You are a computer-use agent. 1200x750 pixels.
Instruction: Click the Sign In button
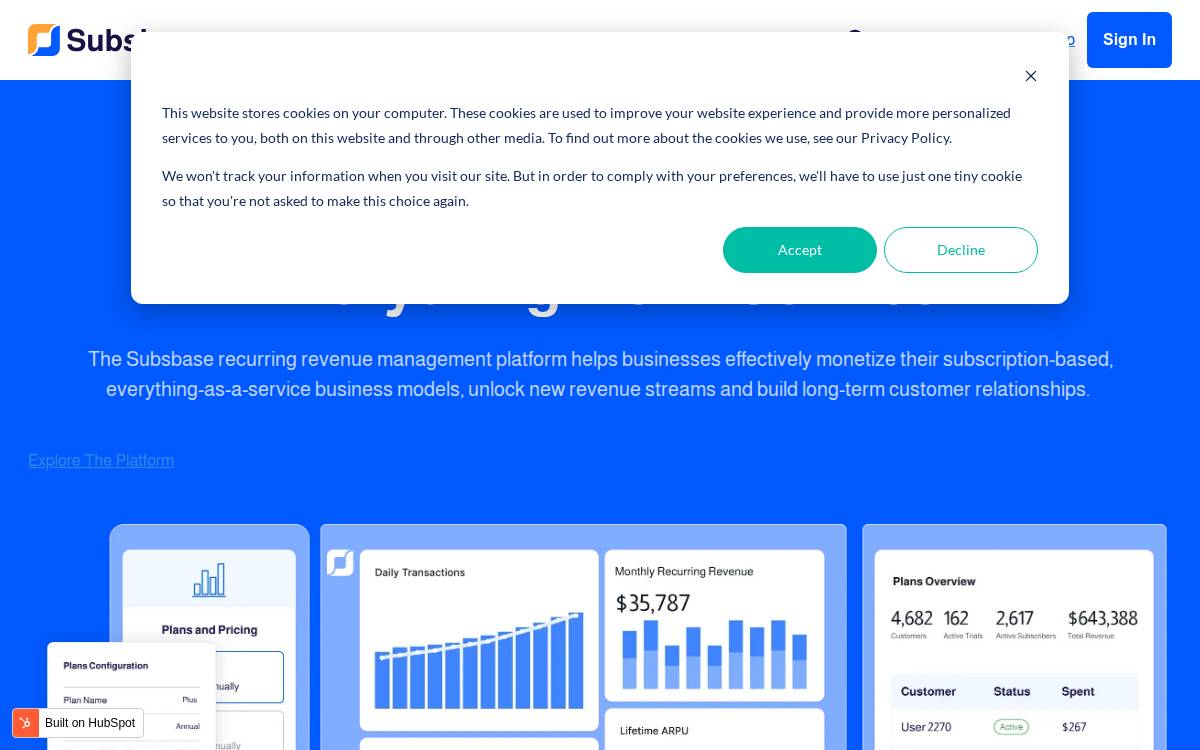1129,40
